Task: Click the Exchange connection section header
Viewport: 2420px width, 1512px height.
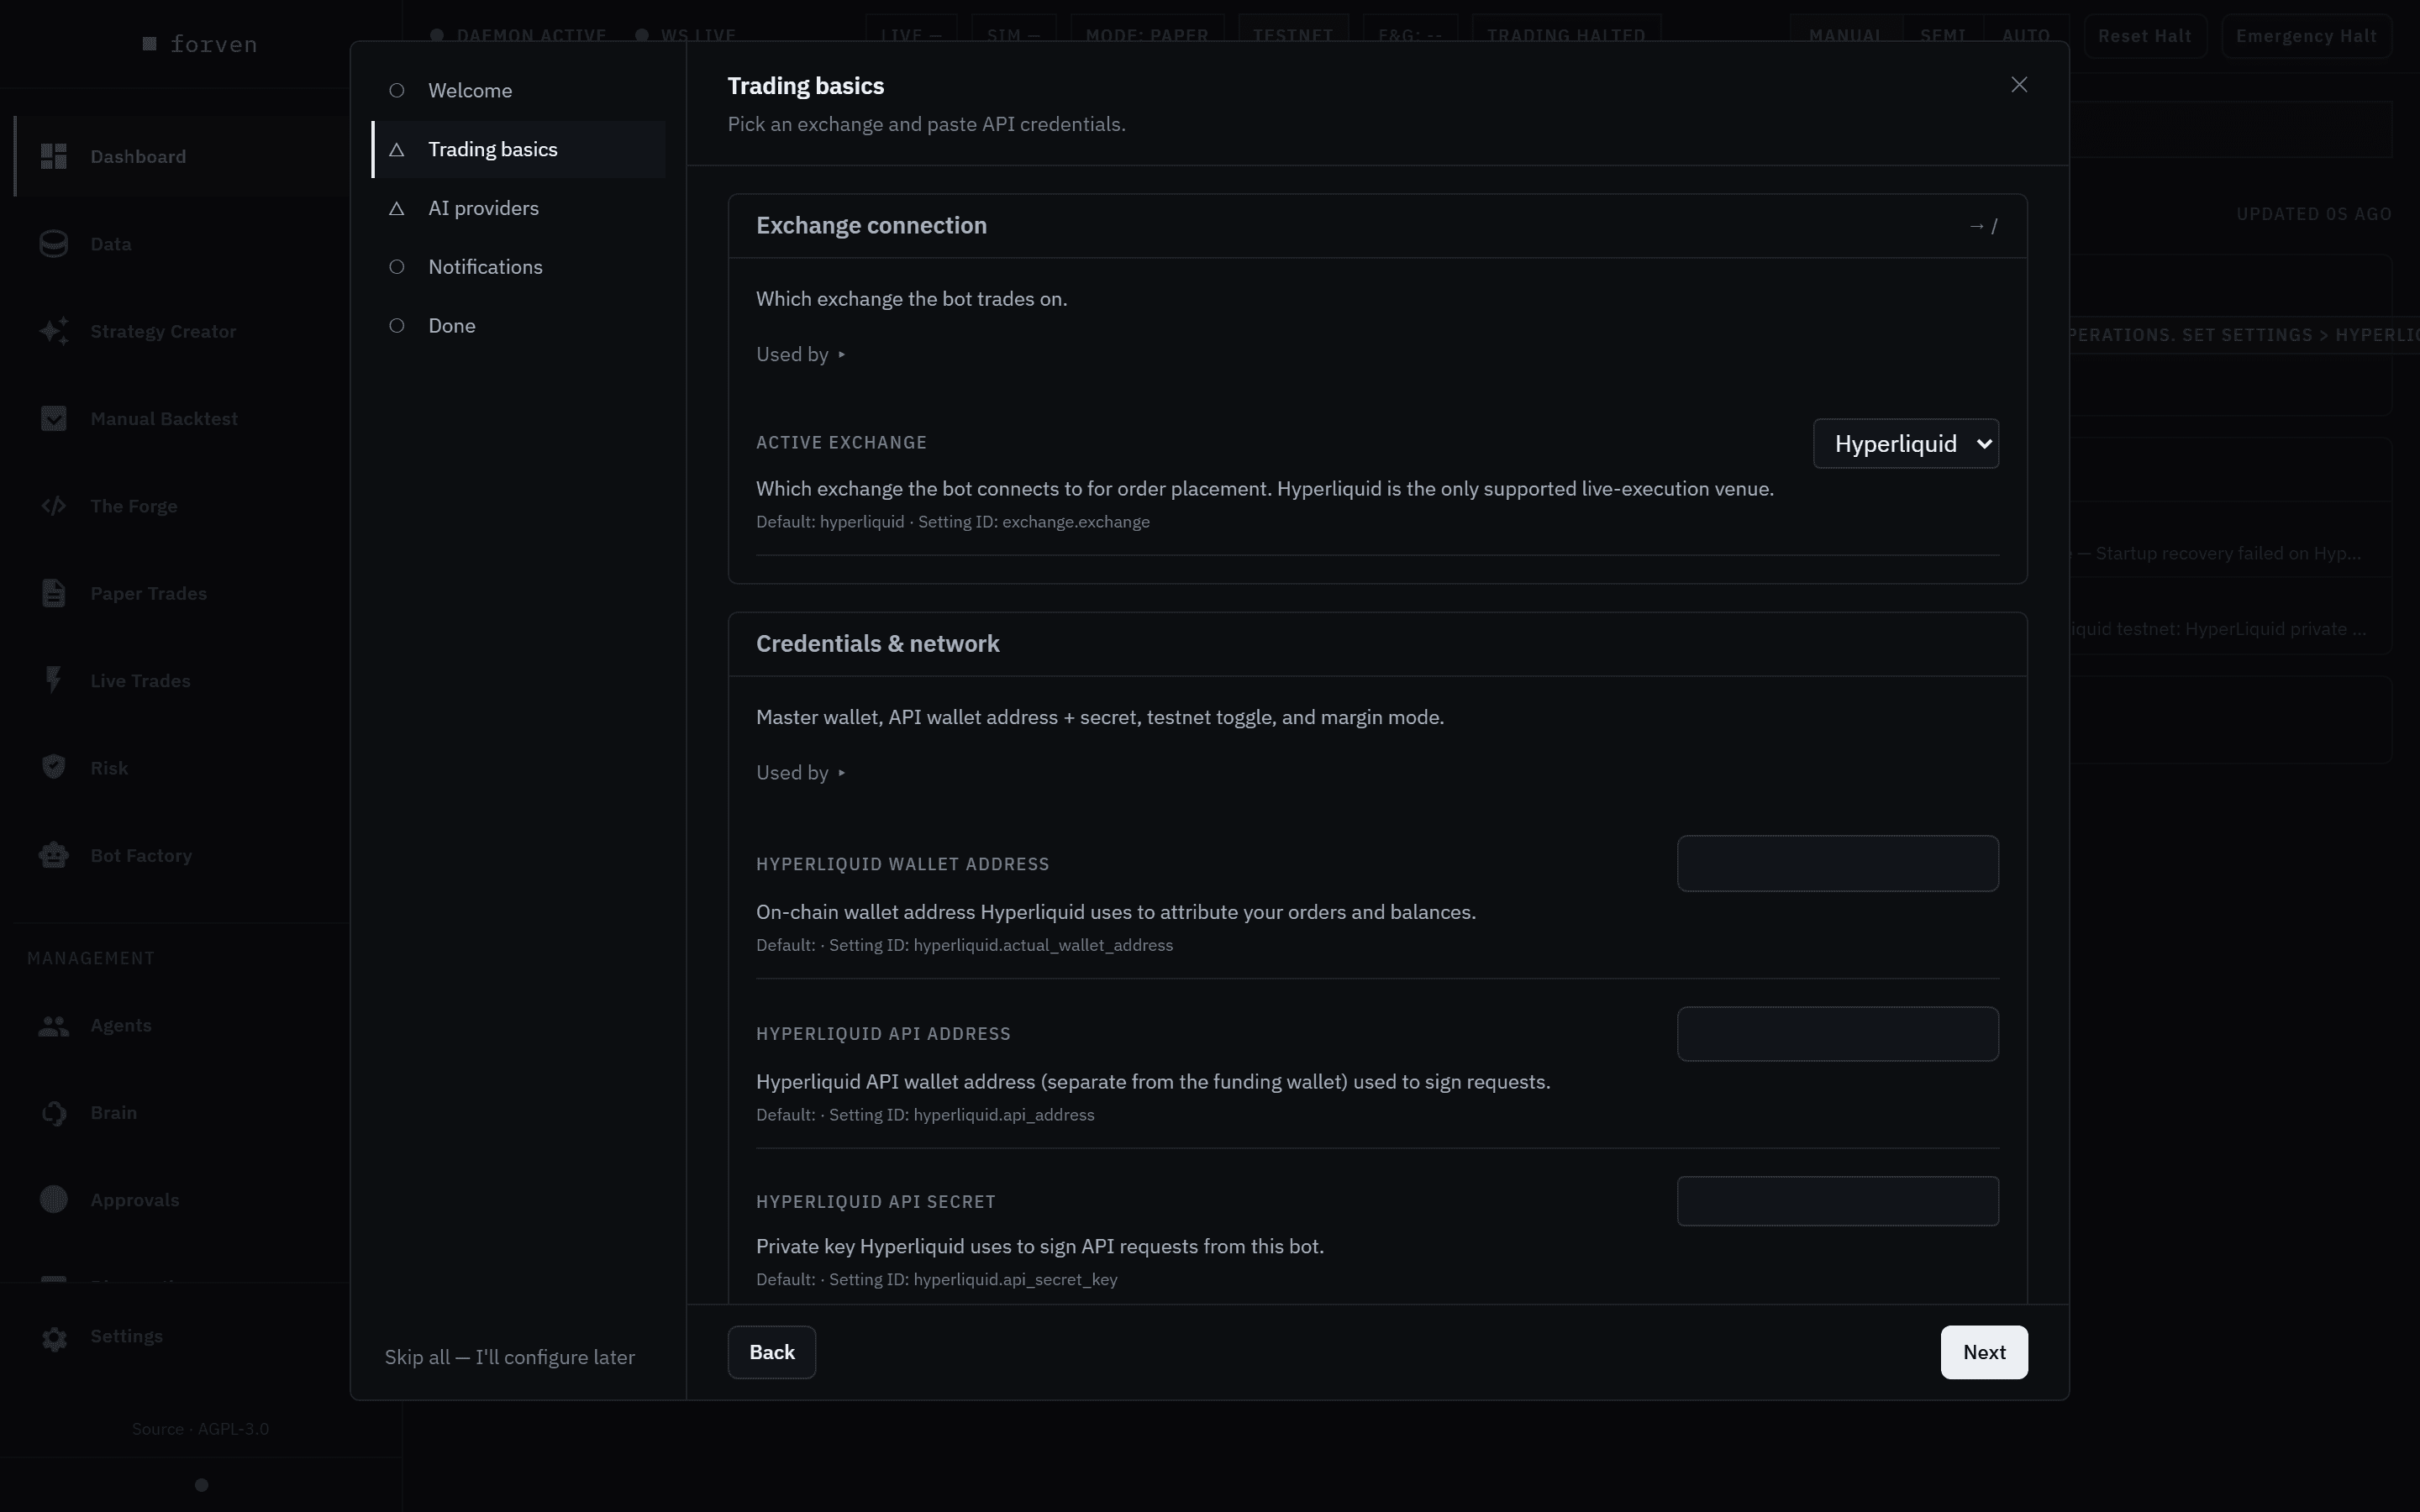Action: point(1377,226)
